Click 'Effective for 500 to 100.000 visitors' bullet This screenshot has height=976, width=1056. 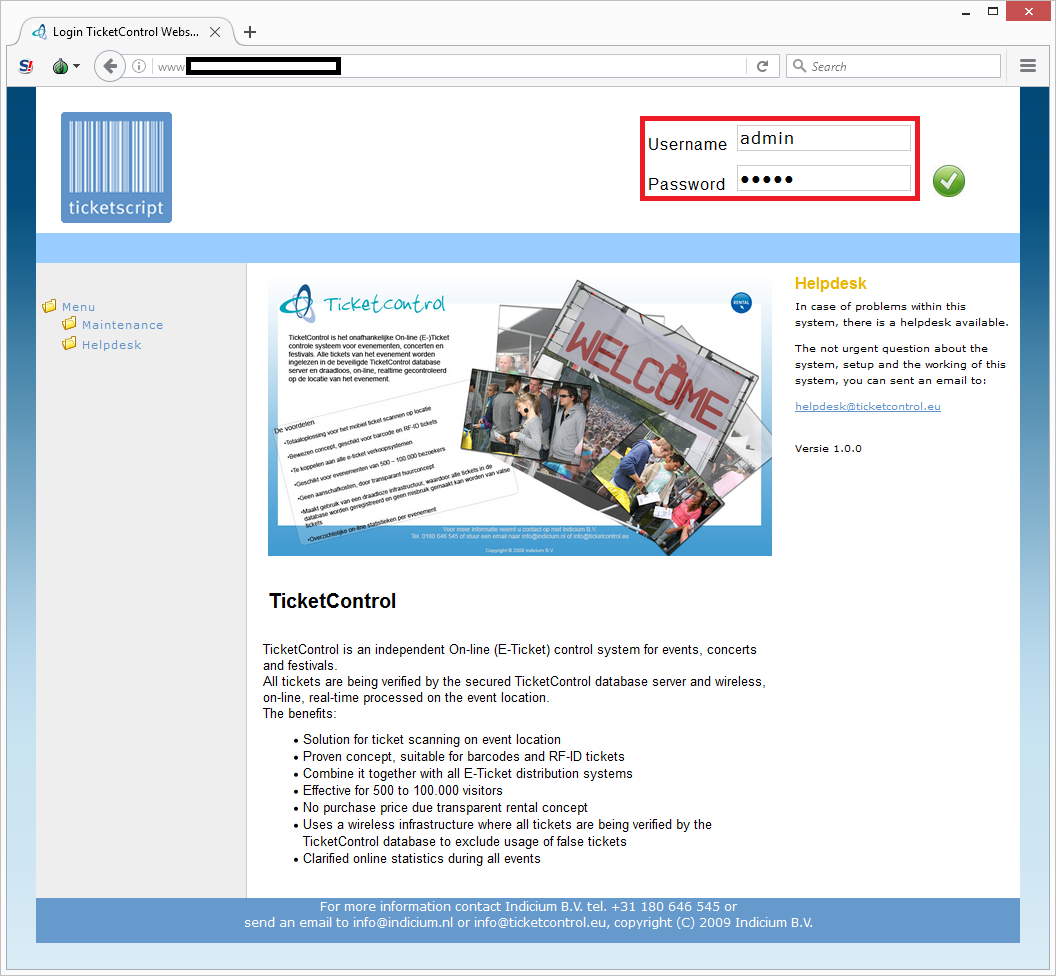pos(403,791)
